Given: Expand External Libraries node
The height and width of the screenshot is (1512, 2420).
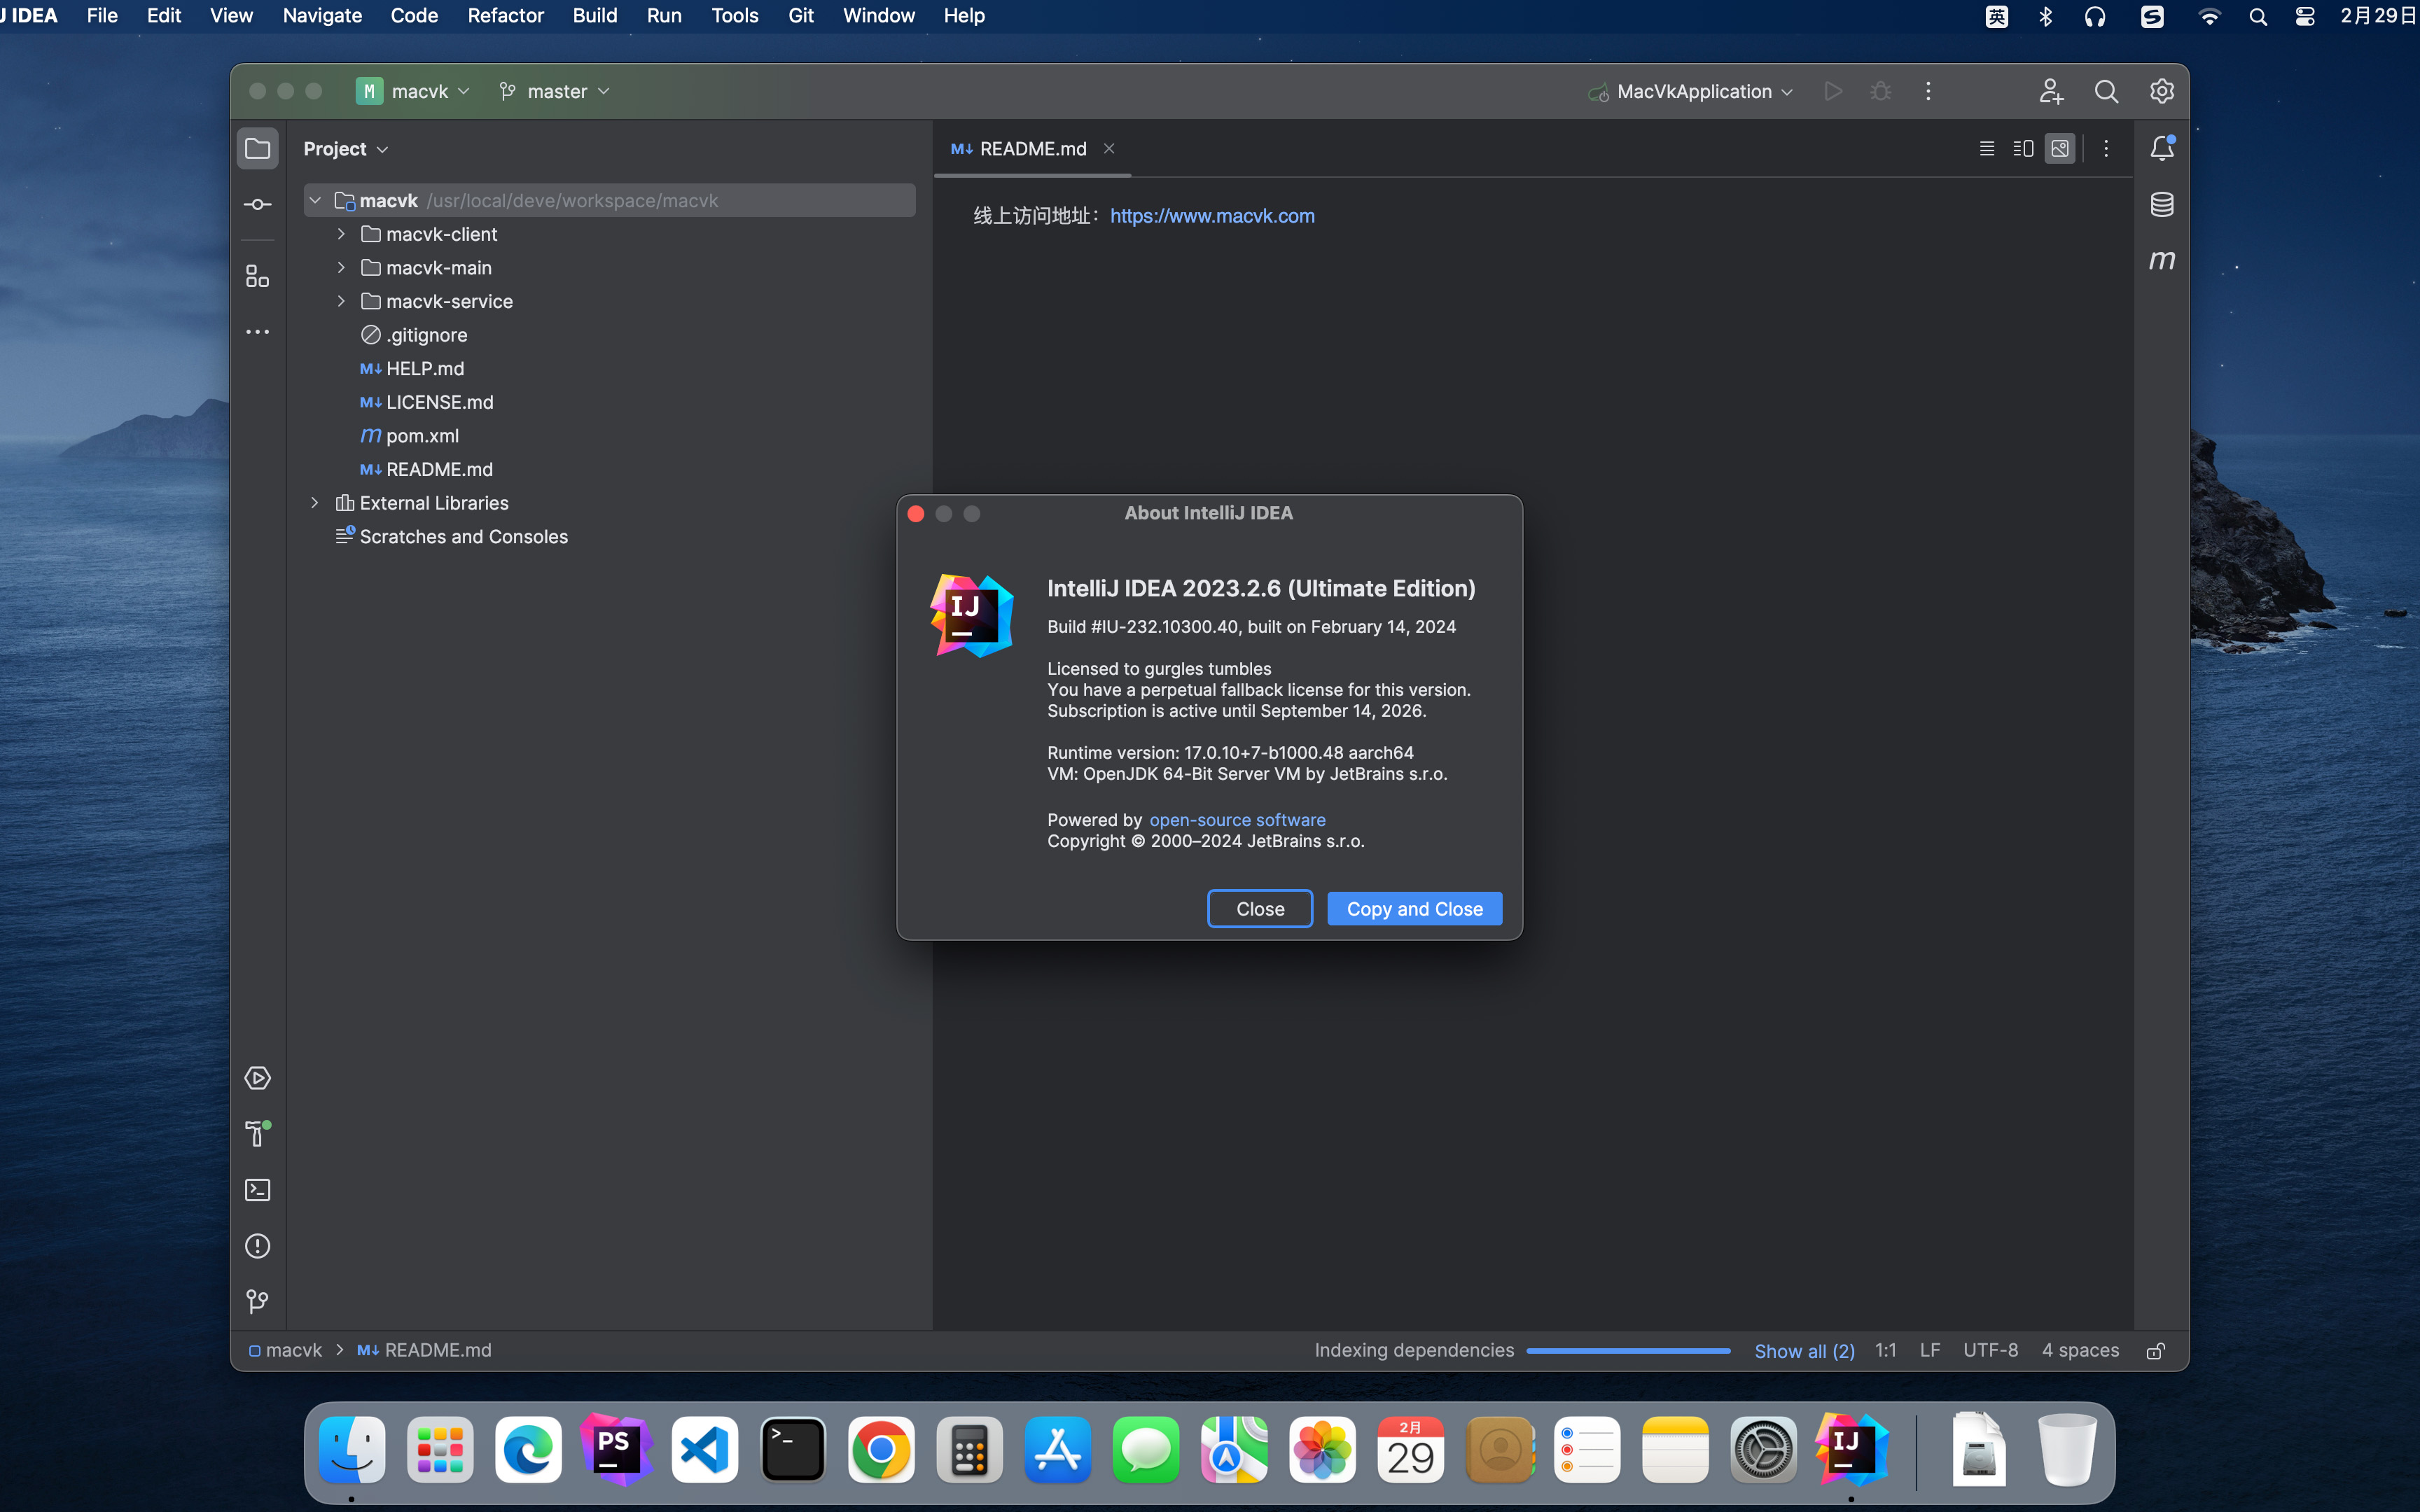Looking at the screenshot, I should [315, 503].
